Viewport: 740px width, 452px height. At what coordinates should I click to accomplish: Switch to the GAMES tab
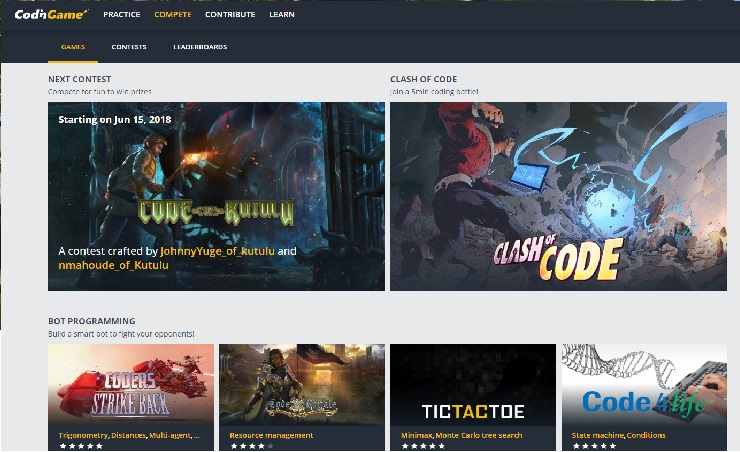[73, 47]
